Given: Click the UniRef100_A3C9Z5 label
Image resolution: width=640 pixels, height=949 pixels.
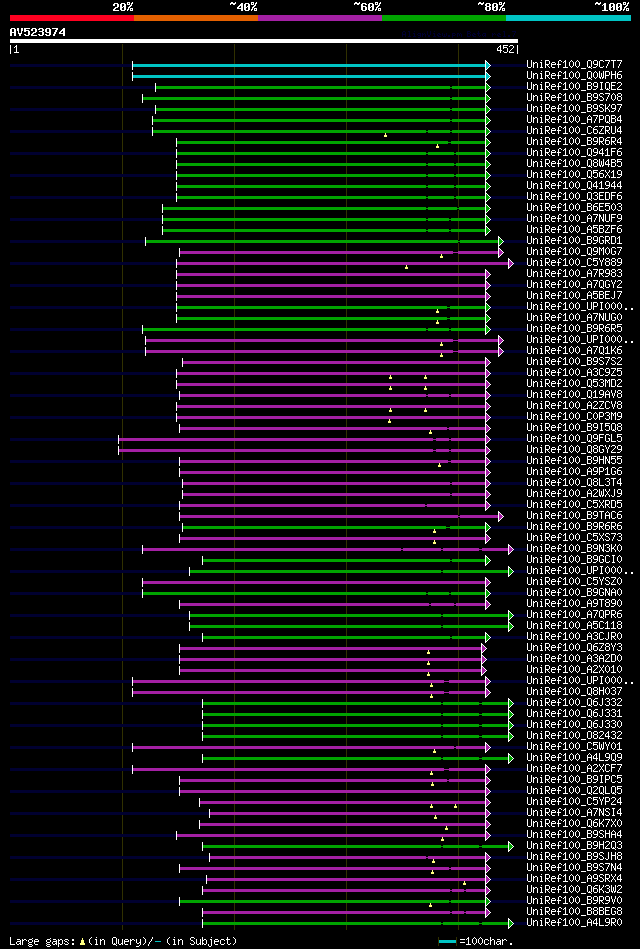Looking at the screenshot, I should click(574, 373).
